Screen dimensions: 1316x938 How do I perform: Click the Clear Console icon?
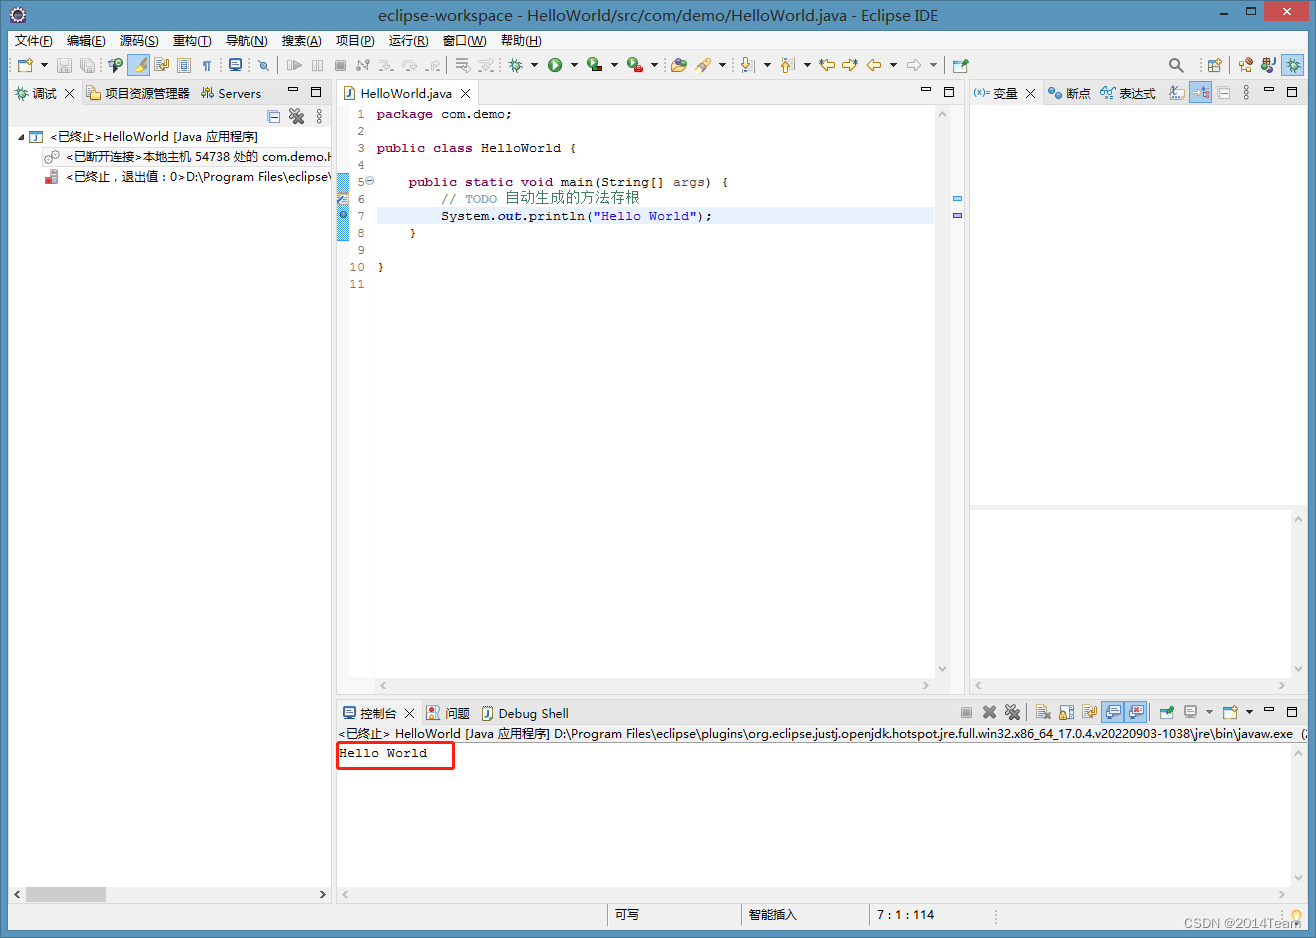click(x=1043, y=712)
